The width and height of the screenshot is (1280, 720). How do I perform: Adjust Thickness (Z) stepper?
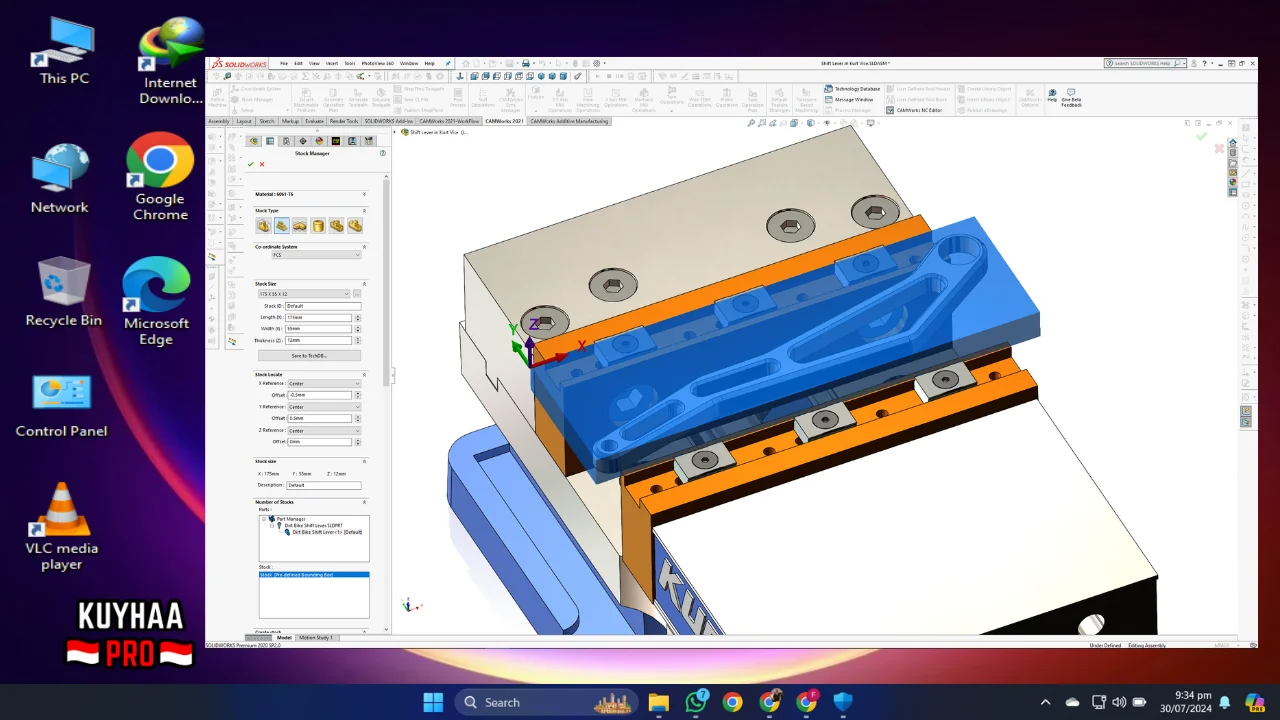[358, 340]
